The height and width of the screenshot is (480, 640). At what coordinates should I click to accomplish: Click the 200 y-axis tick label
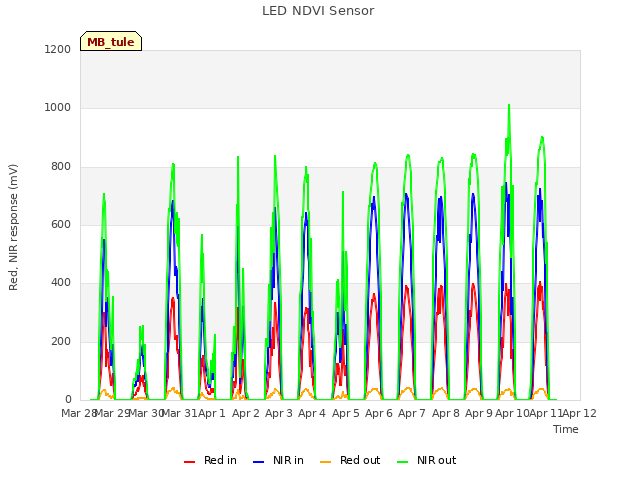tap(61, 342)
